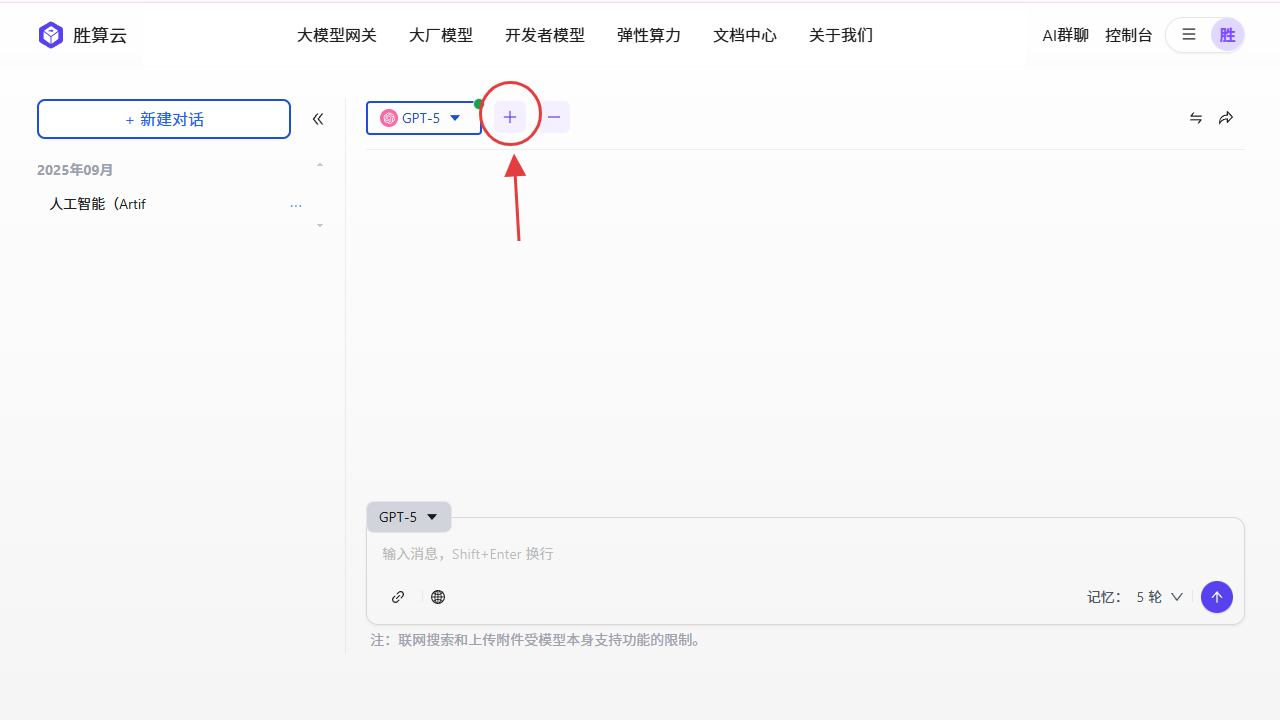The height and width of the screenshot is (720, 1280).
Task: Open 弹性算力 menu
Action: pyautogui.click(x=649, y=35)
